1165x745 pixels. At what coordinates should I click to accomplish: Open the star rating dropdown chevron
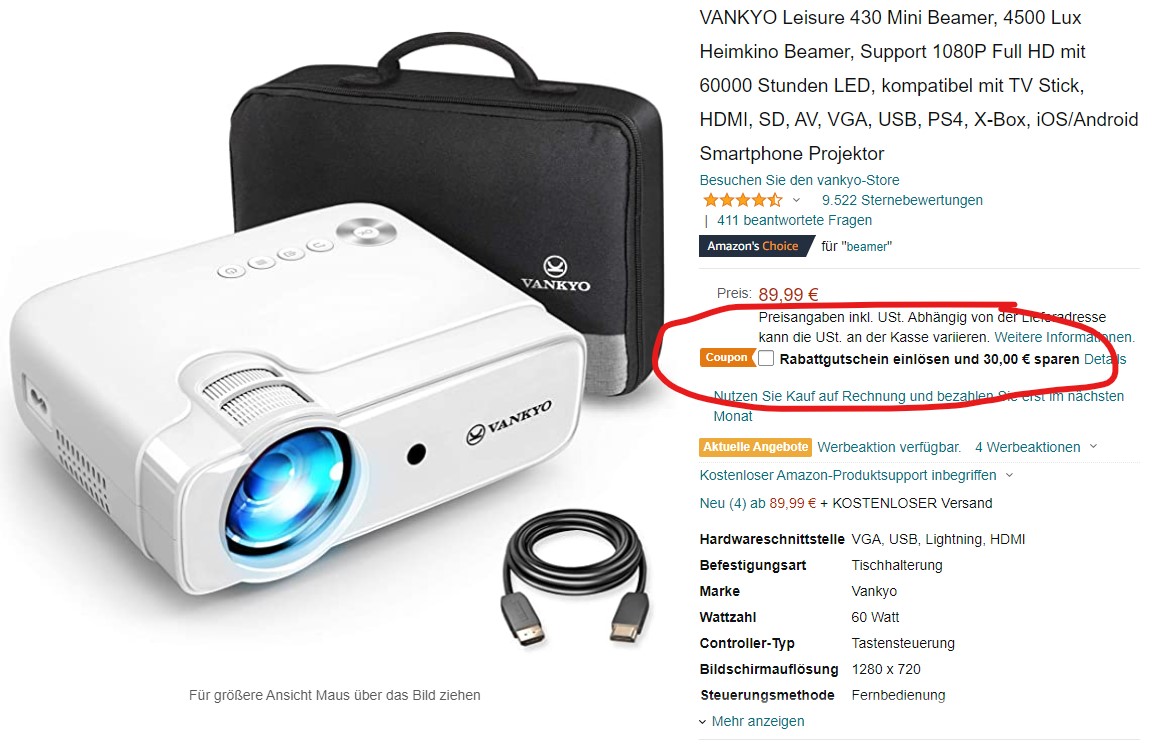(x=796, y=201)
